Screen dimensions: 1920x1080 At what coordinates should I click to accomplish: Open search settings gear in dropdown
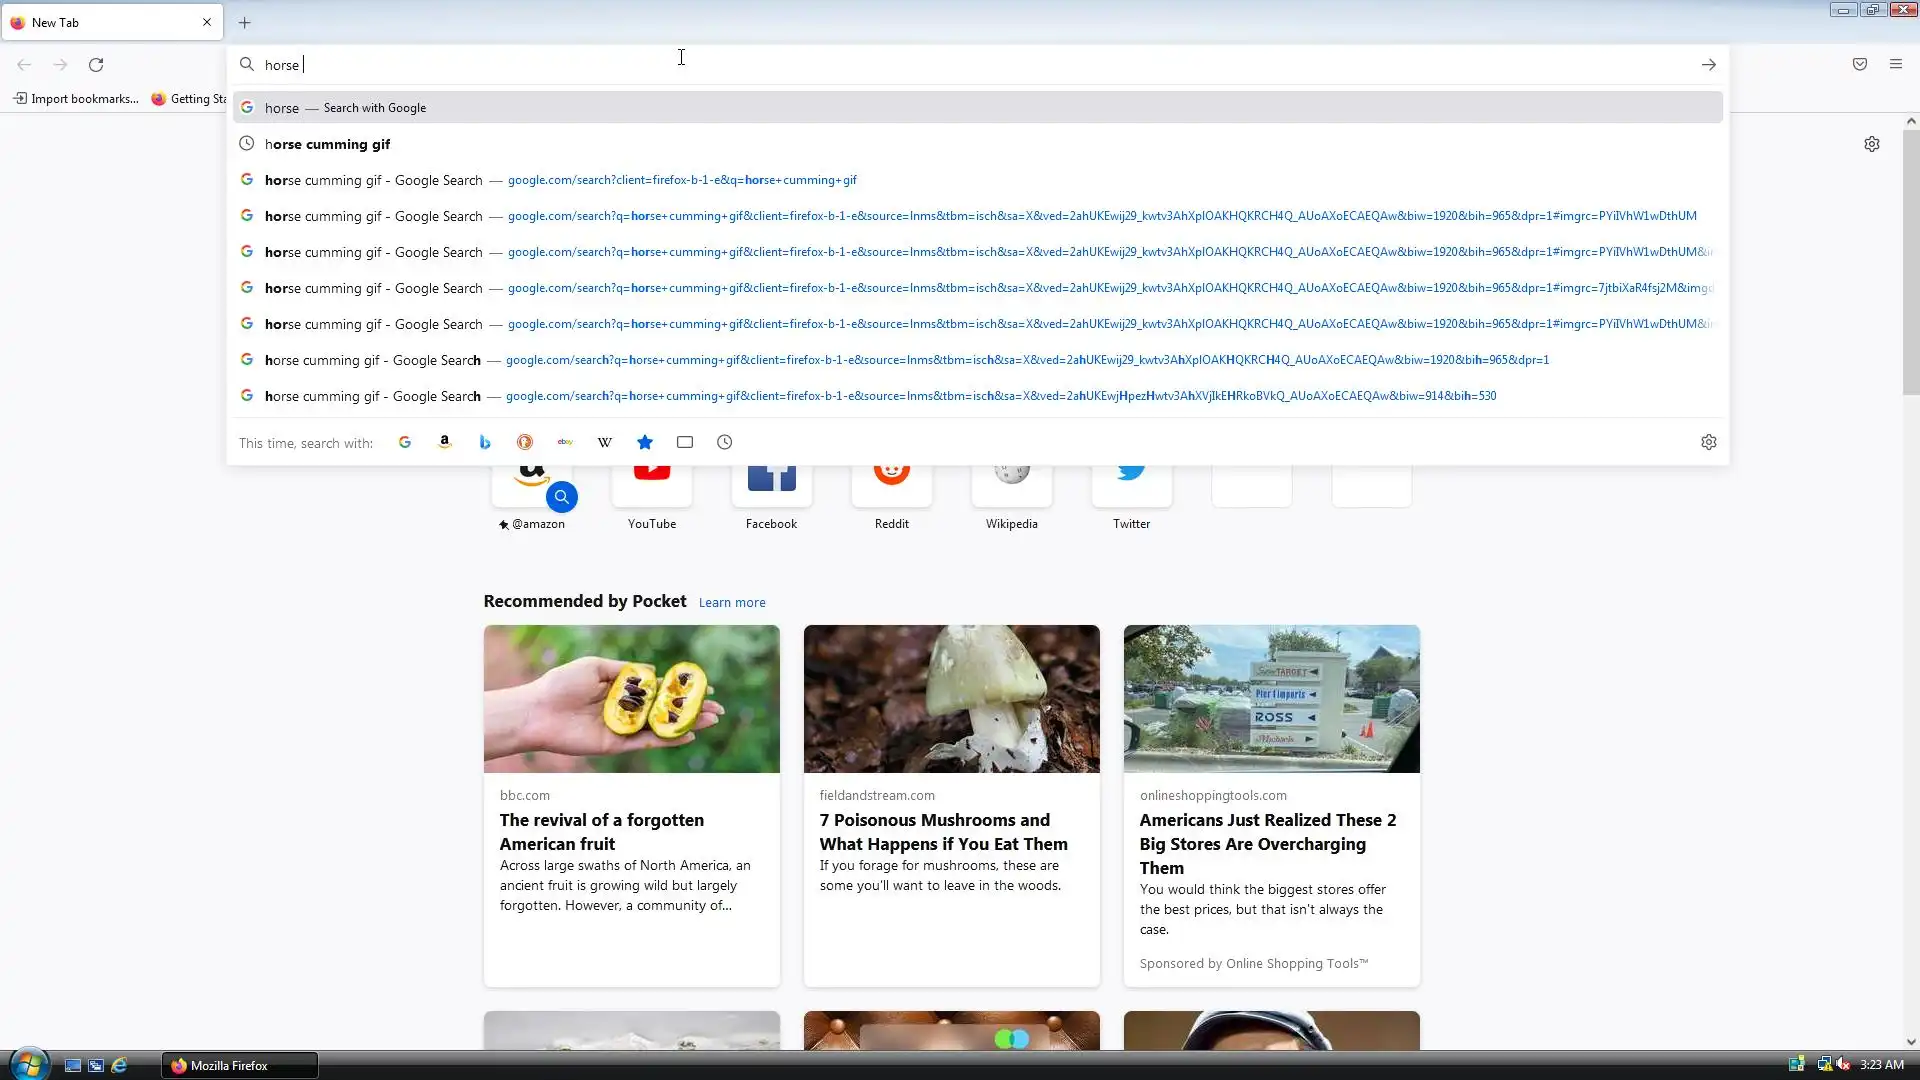pyautogui.click(x=1709, y=442)
